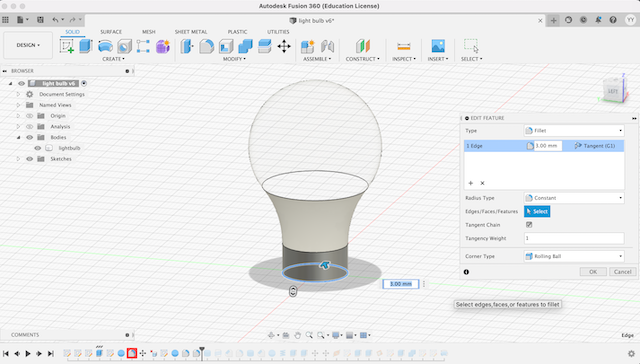Screen dimensions: 640x364
Task: Select the Shell tool
Action: pos(226,46)
